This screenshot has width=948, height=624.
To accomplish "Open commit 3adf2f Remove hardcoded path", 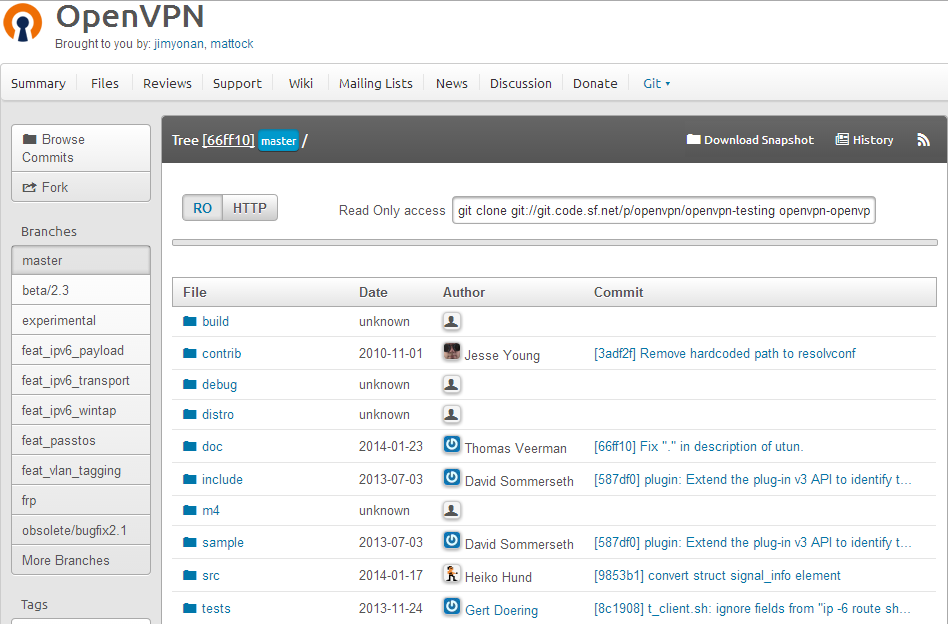I will pos(724,353).
